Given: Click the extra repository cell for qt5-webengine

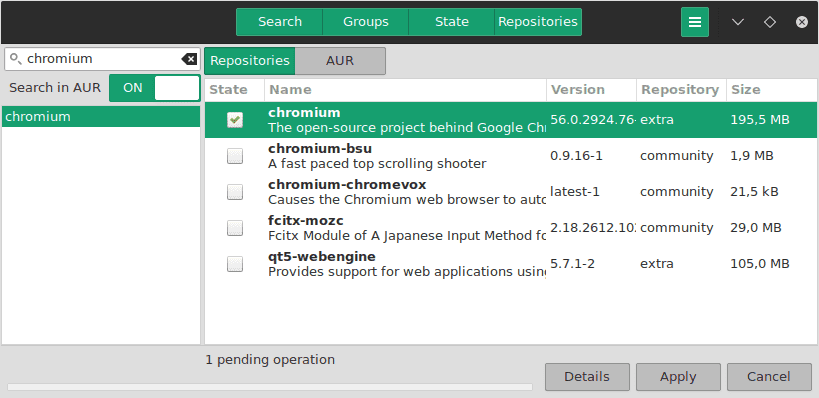Looking at the screenshot, I should click(657, 264).
